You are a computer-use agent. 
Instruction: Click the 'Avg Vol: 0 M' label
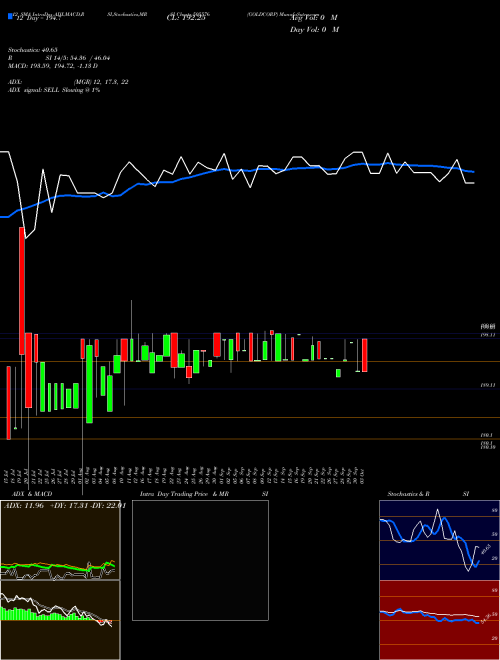pos(314,18)
